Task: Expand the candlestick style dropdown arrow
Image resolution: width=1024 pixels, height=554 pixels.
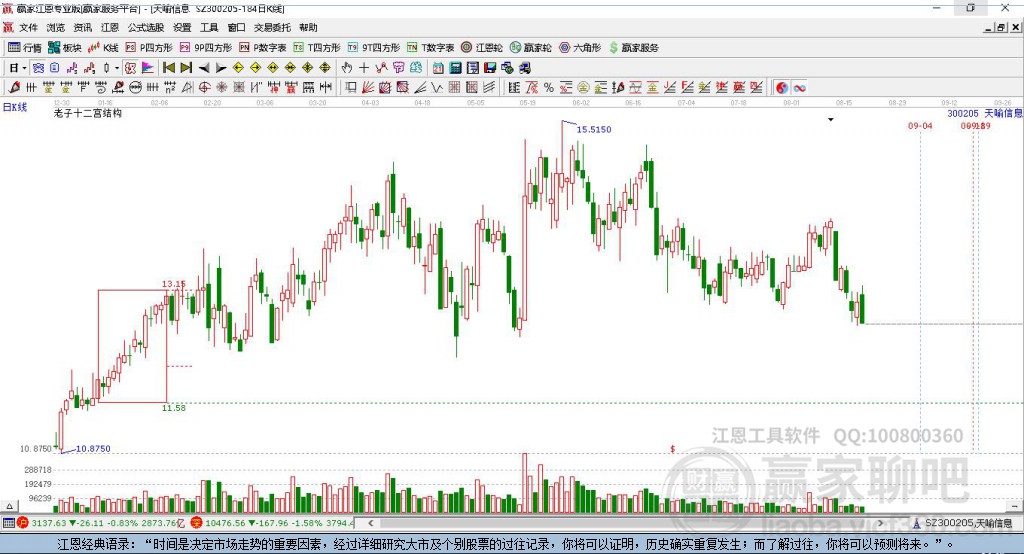Action: (x=117, y=68)
